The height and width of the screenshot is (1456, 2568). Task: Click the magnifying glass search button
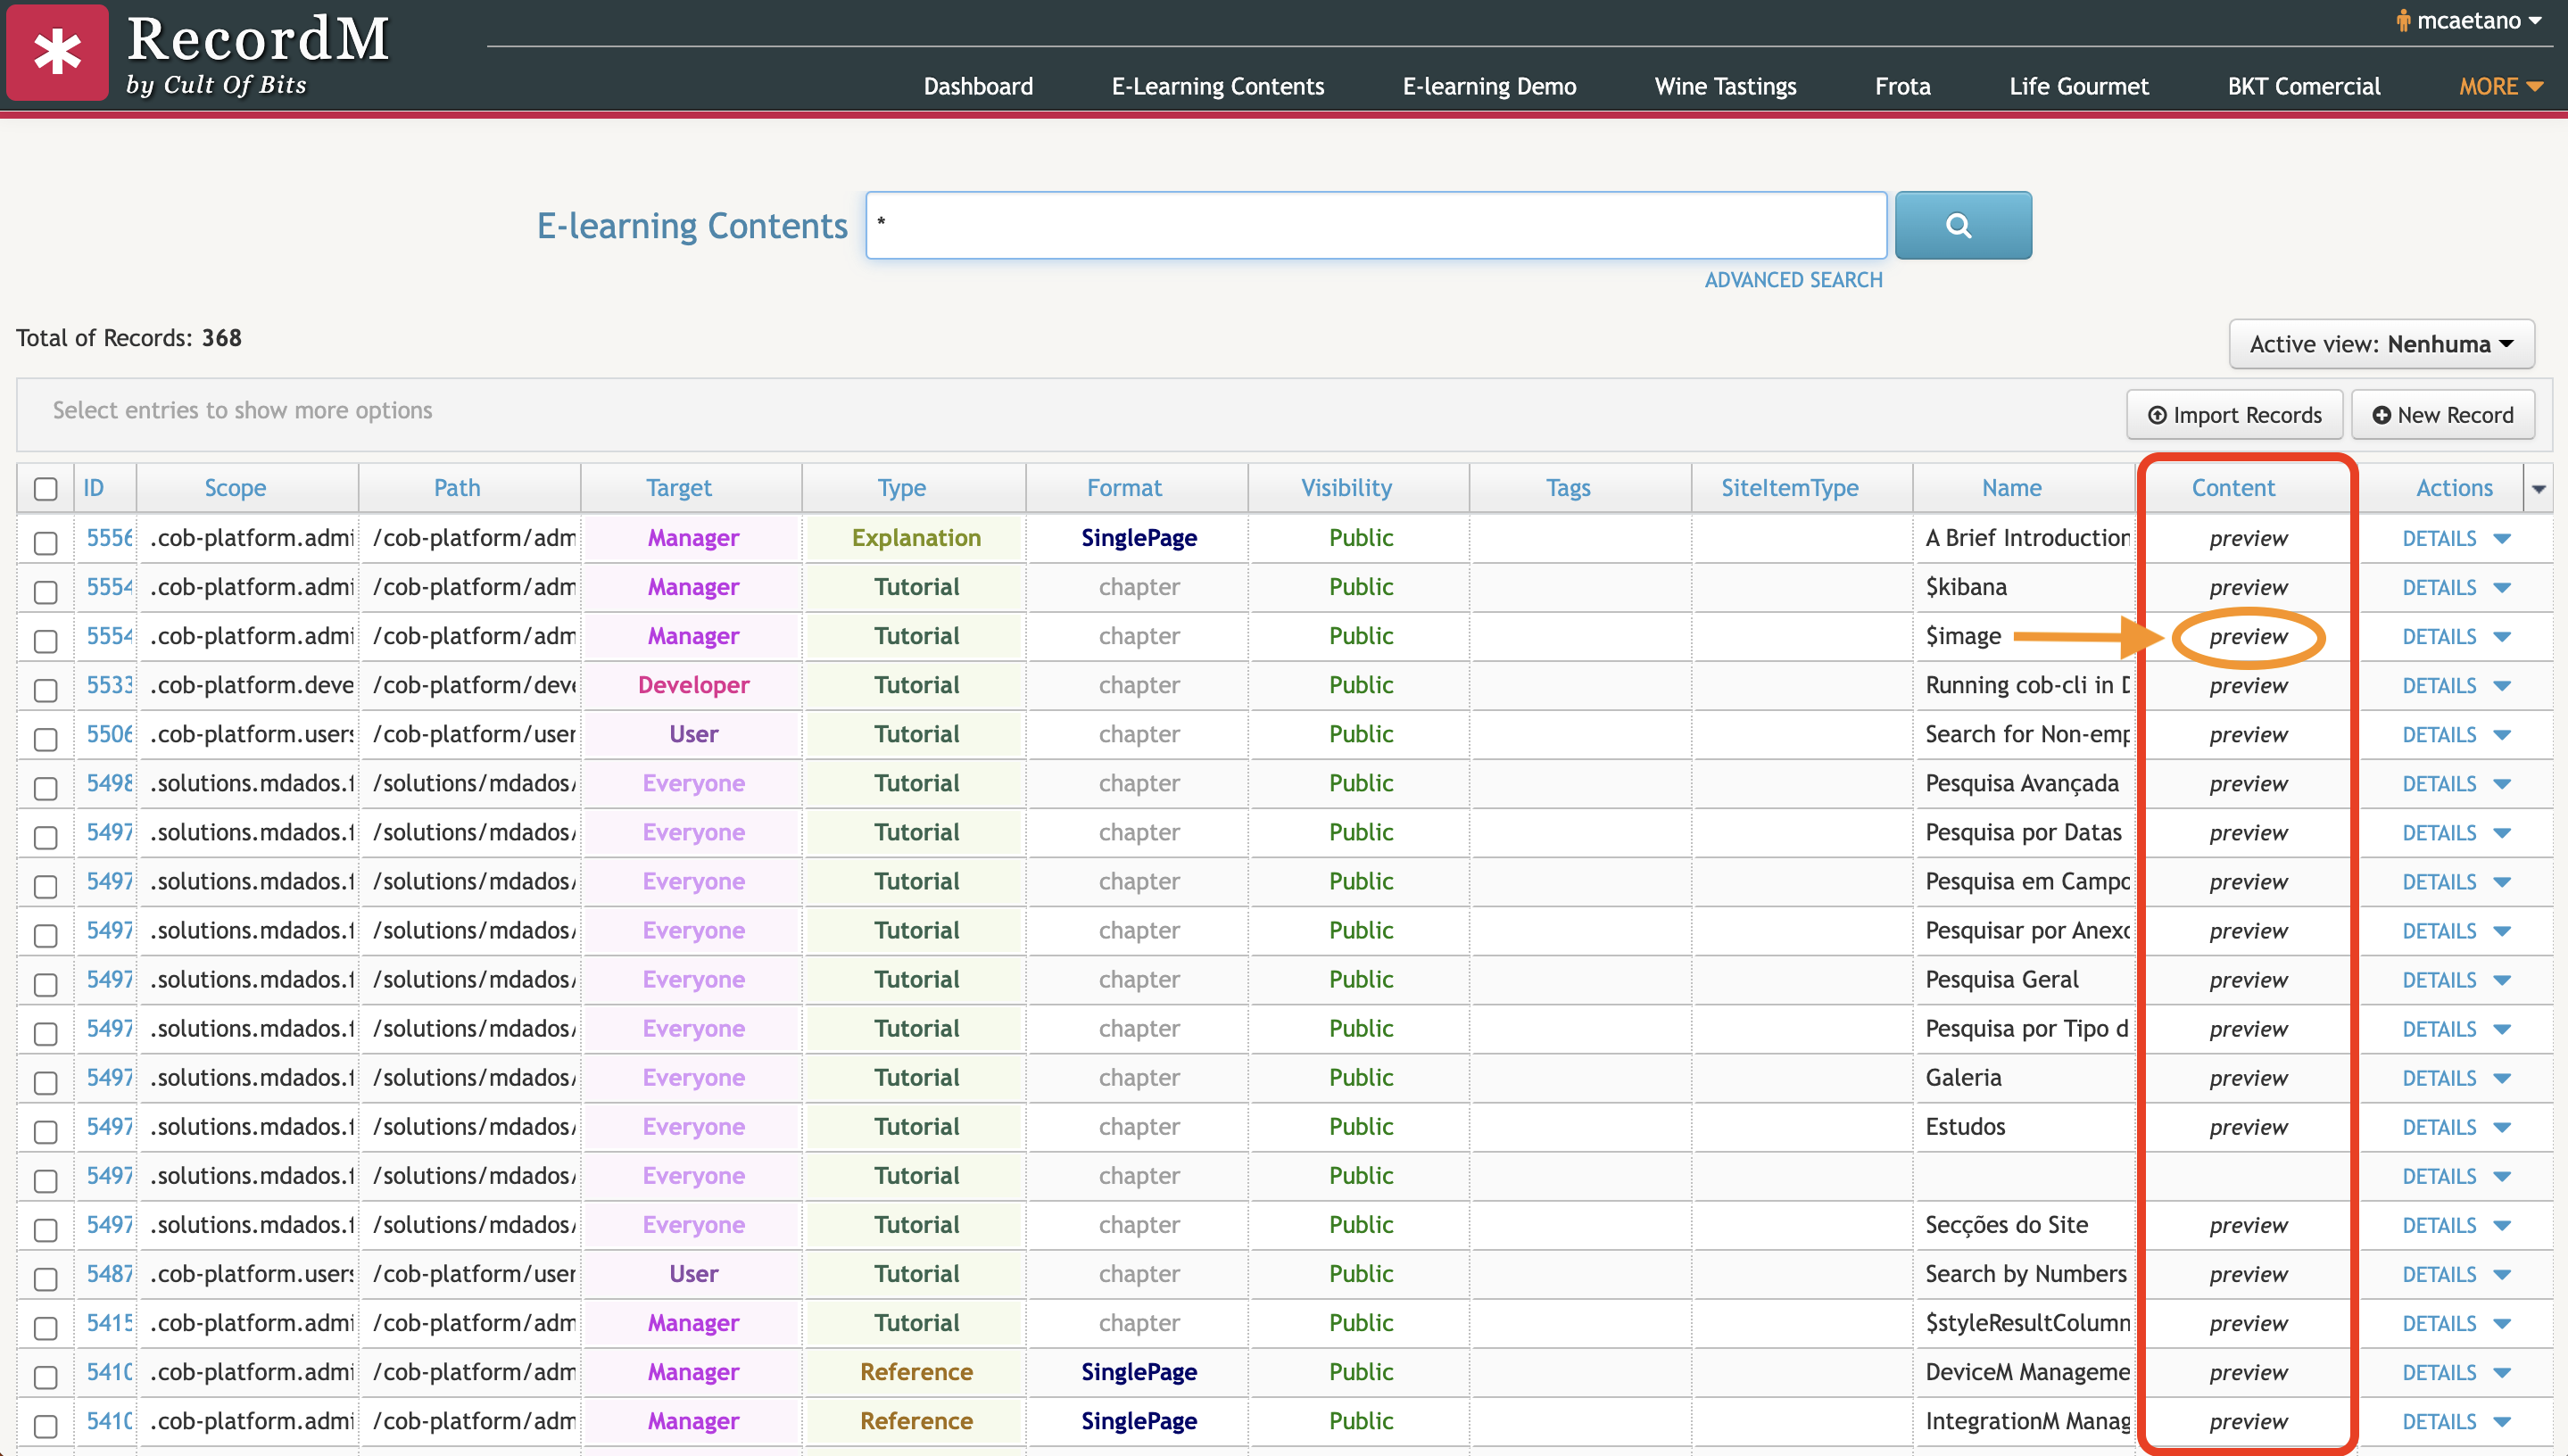1962,225
